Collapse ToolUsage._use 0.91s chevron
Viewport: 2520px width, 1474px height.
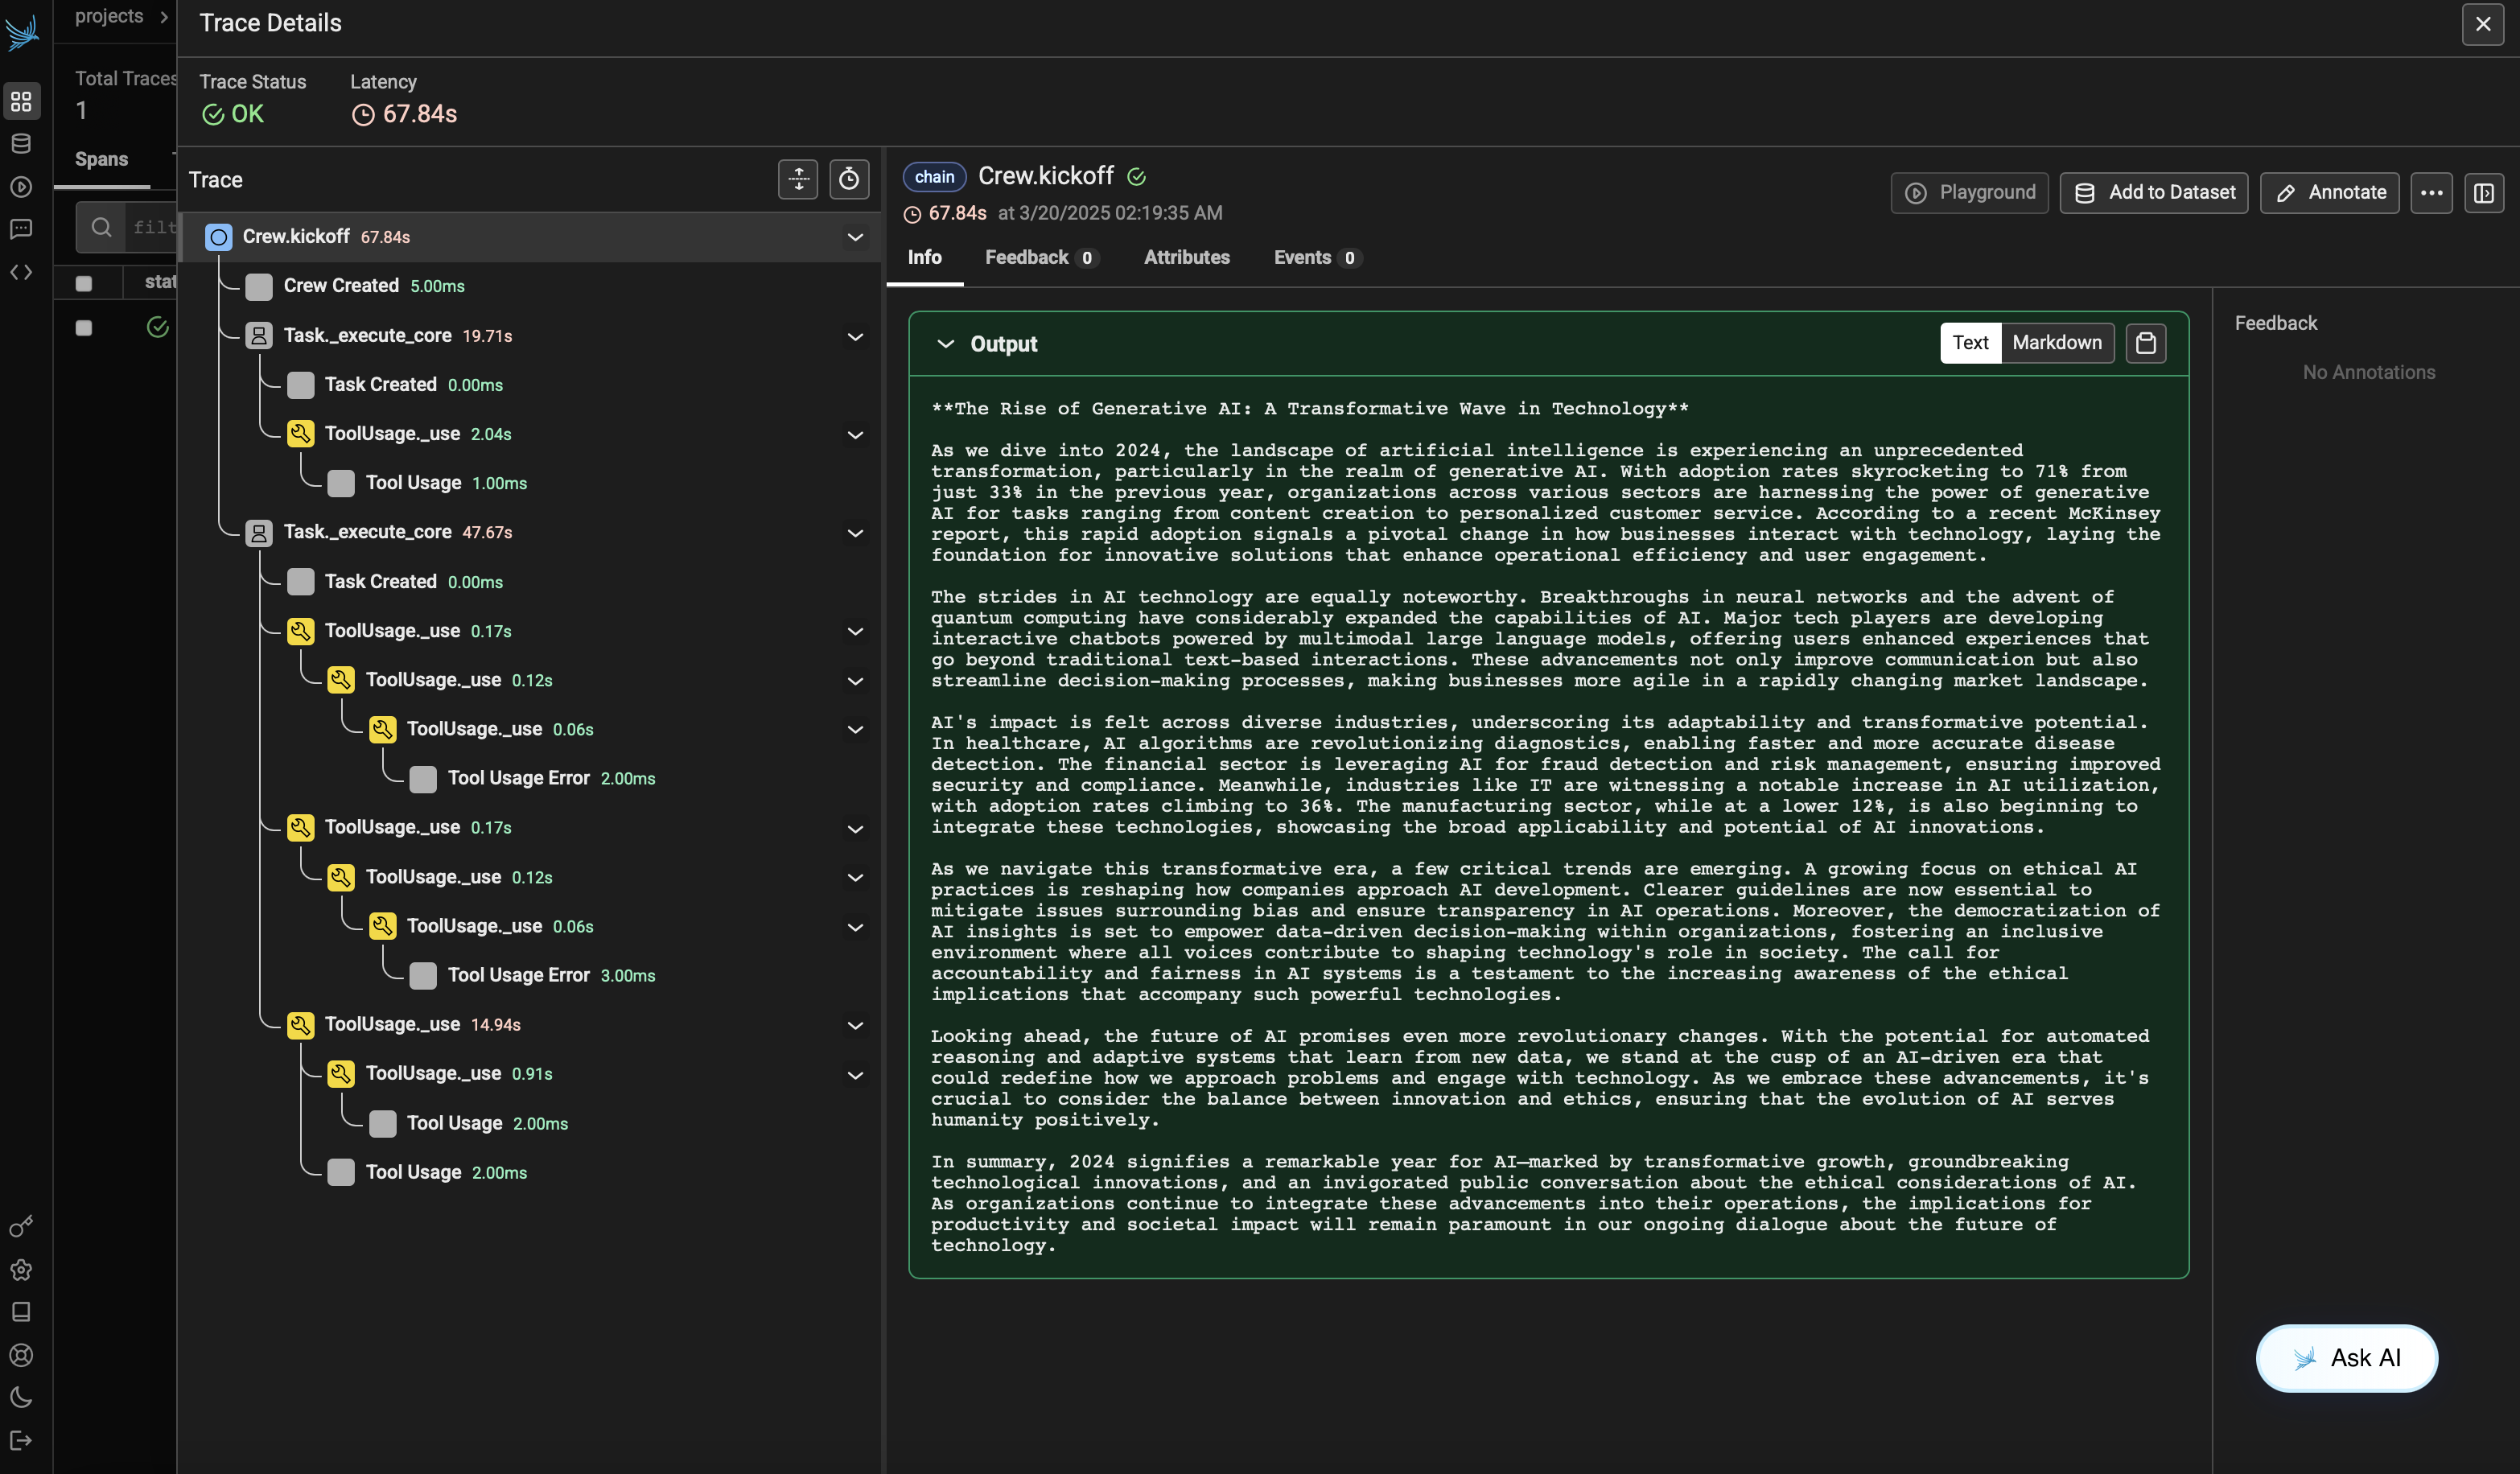pyautogui.click(x=855, y=1075)
